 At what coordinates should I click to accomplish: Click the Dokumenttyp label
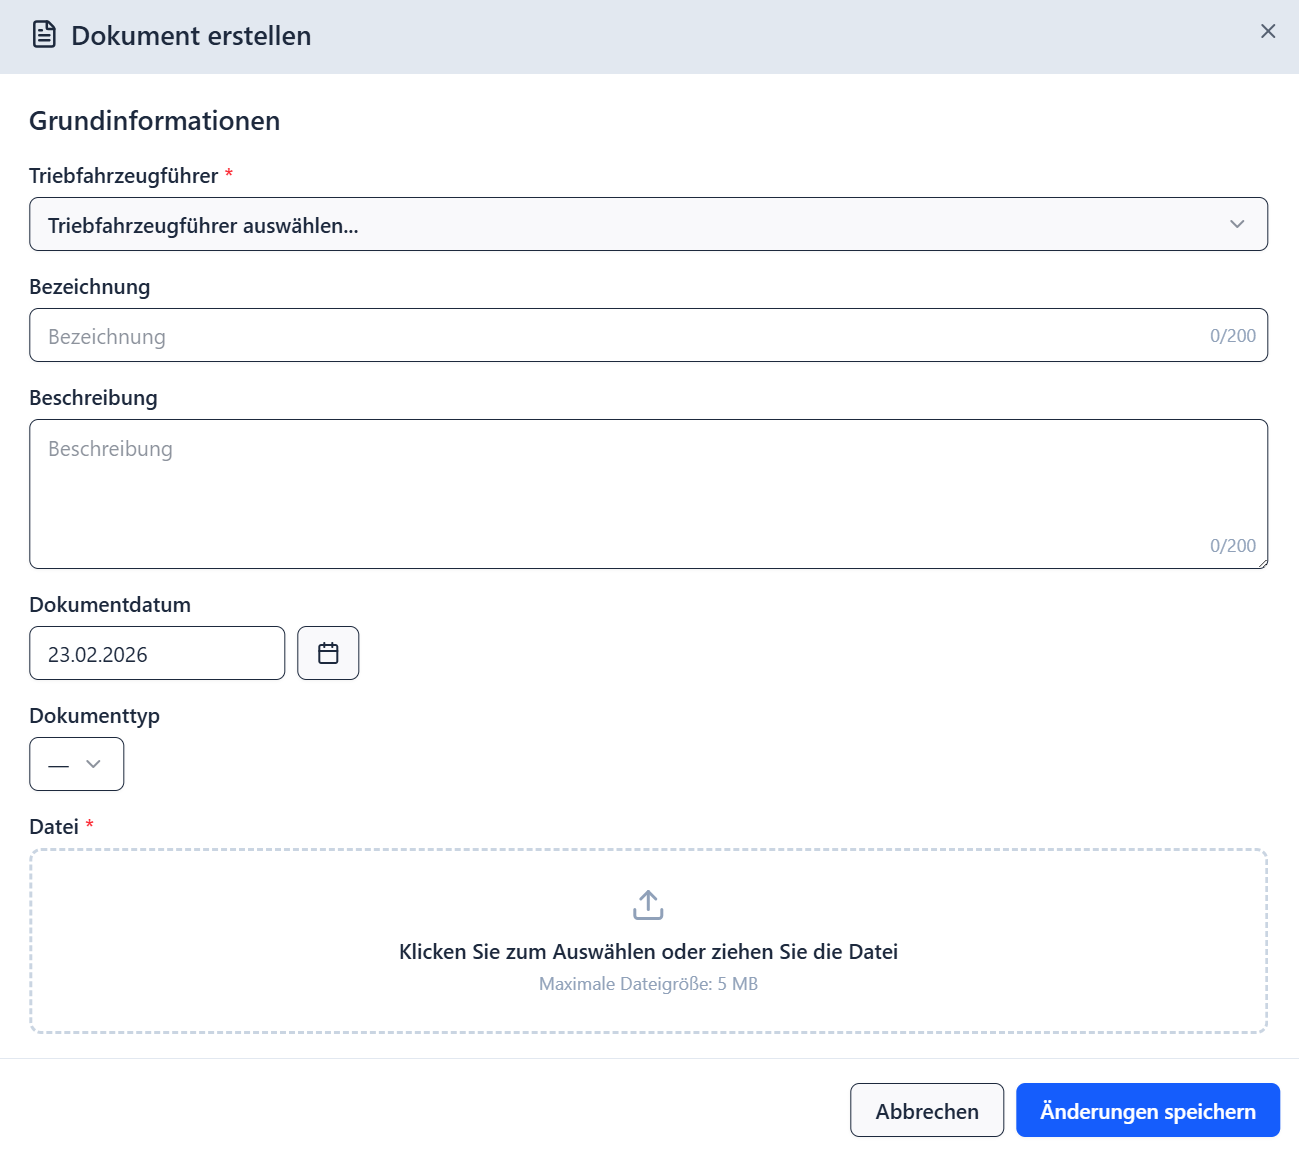[94, 716]
